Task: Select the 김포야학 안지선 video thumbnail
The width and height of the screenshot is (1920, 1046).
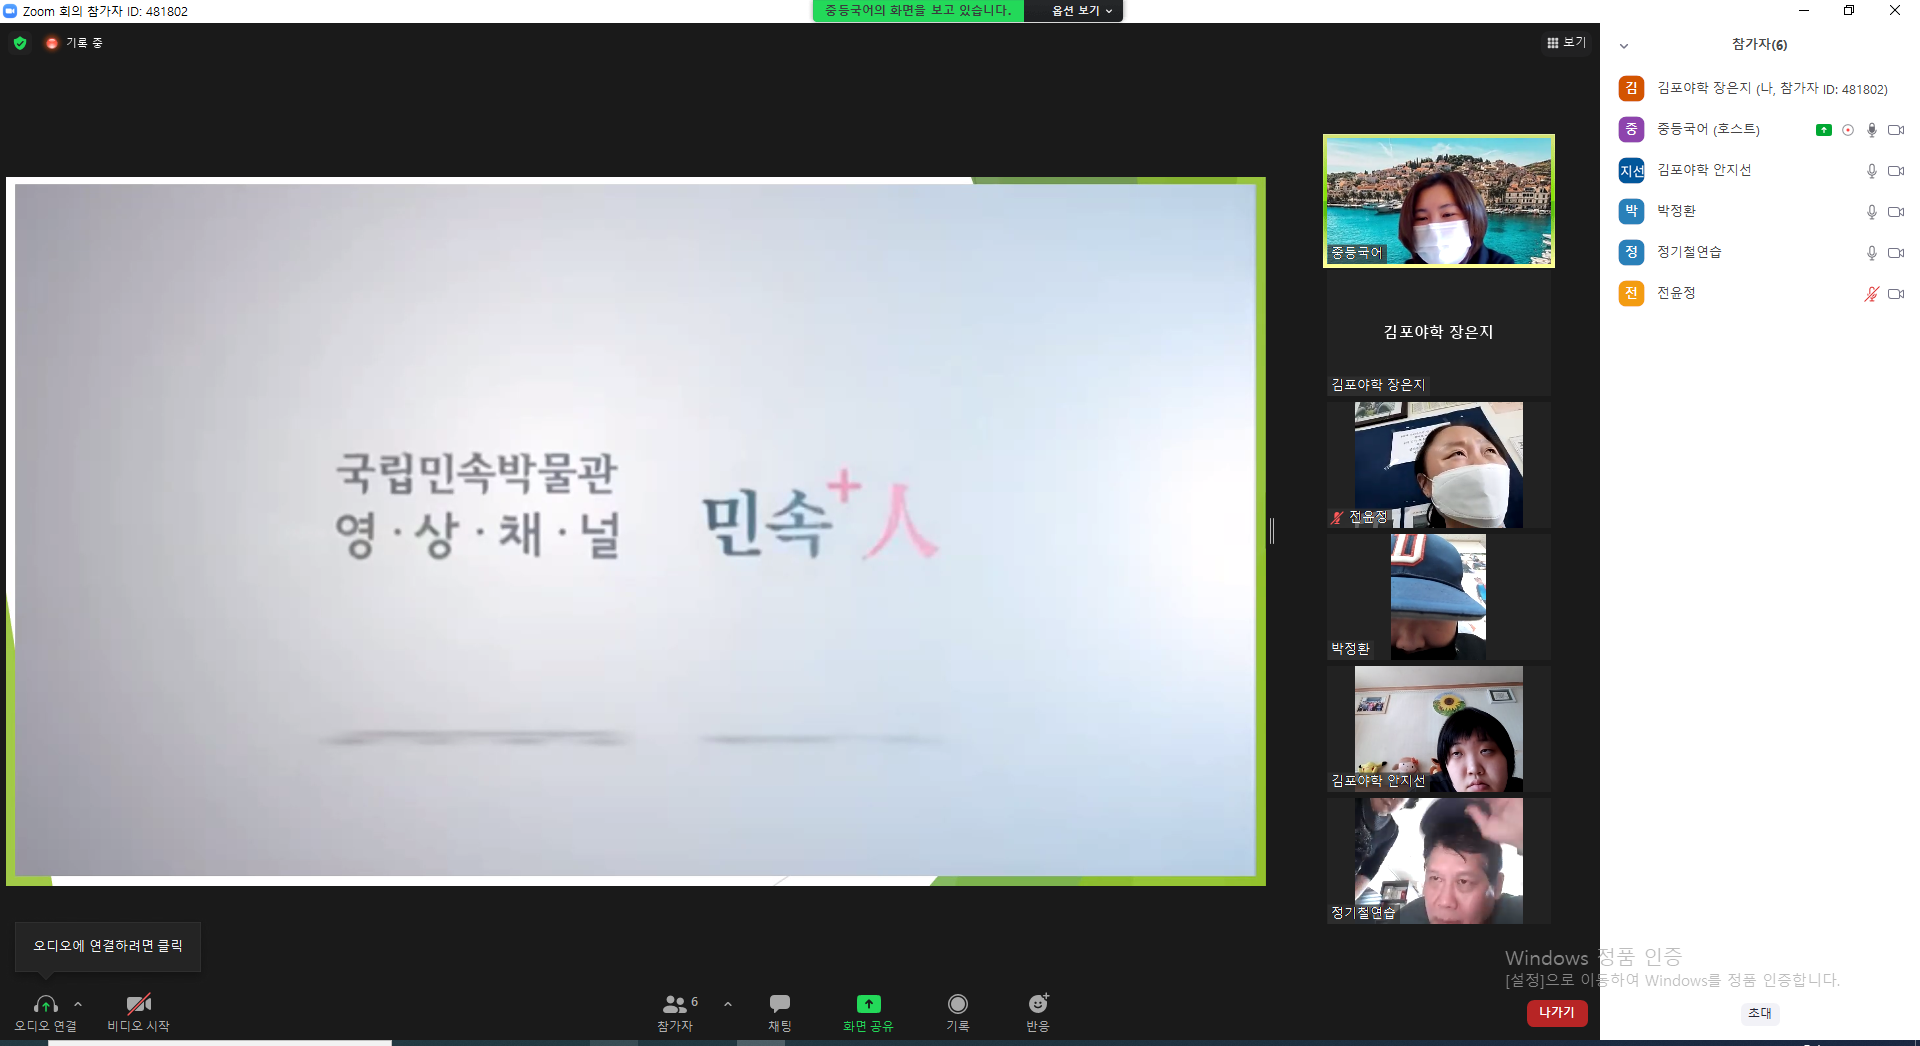Action: (x=1439, y=729)
